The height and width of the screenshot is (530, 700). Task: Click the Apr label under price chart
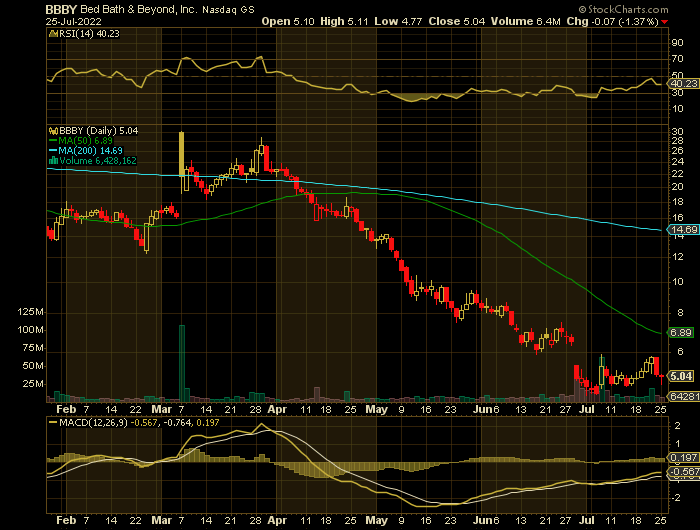[x=277, y=409]
